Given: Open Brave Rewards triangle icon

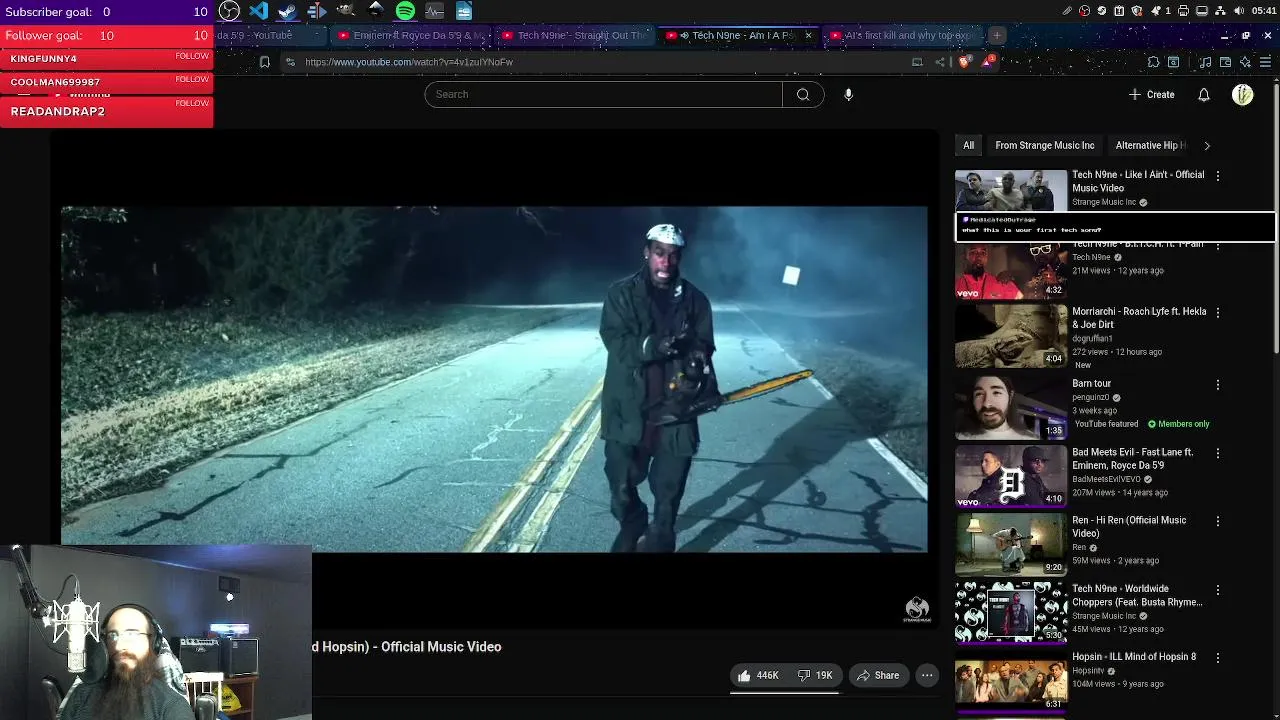Looking at the screenshot, I should tap(988, 61).
